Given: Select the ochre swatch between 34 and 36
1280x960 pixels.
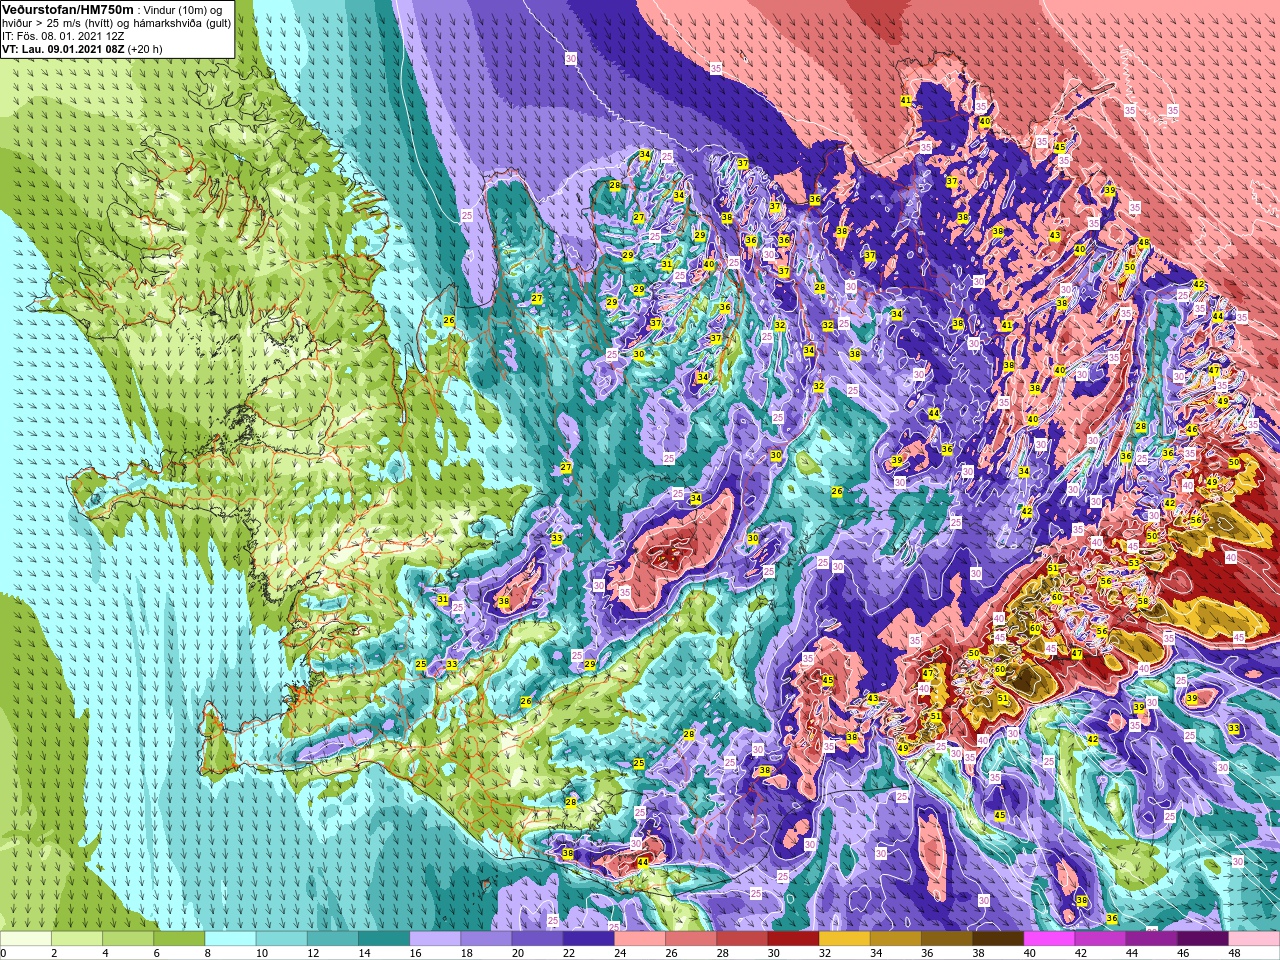Looking at the screenshot, I should 894,938.
